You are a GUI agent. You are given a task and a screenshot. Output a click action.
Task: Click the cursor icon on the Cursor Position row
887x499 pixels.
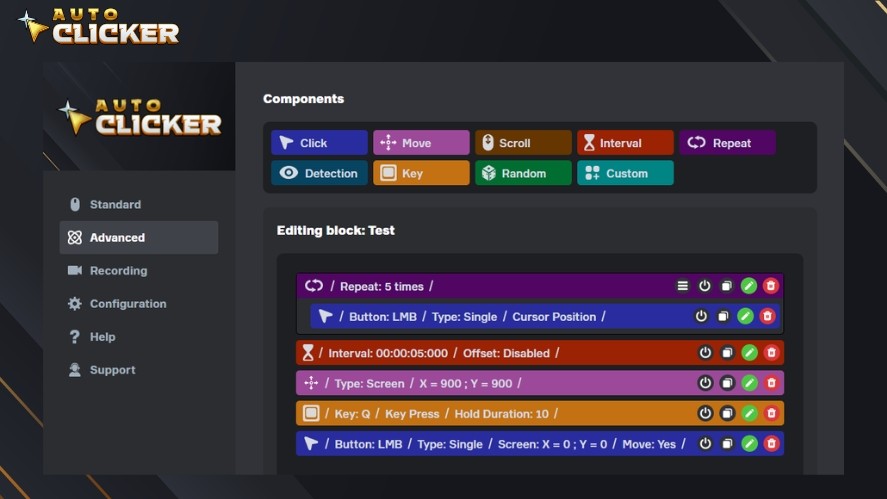(325, 316)
